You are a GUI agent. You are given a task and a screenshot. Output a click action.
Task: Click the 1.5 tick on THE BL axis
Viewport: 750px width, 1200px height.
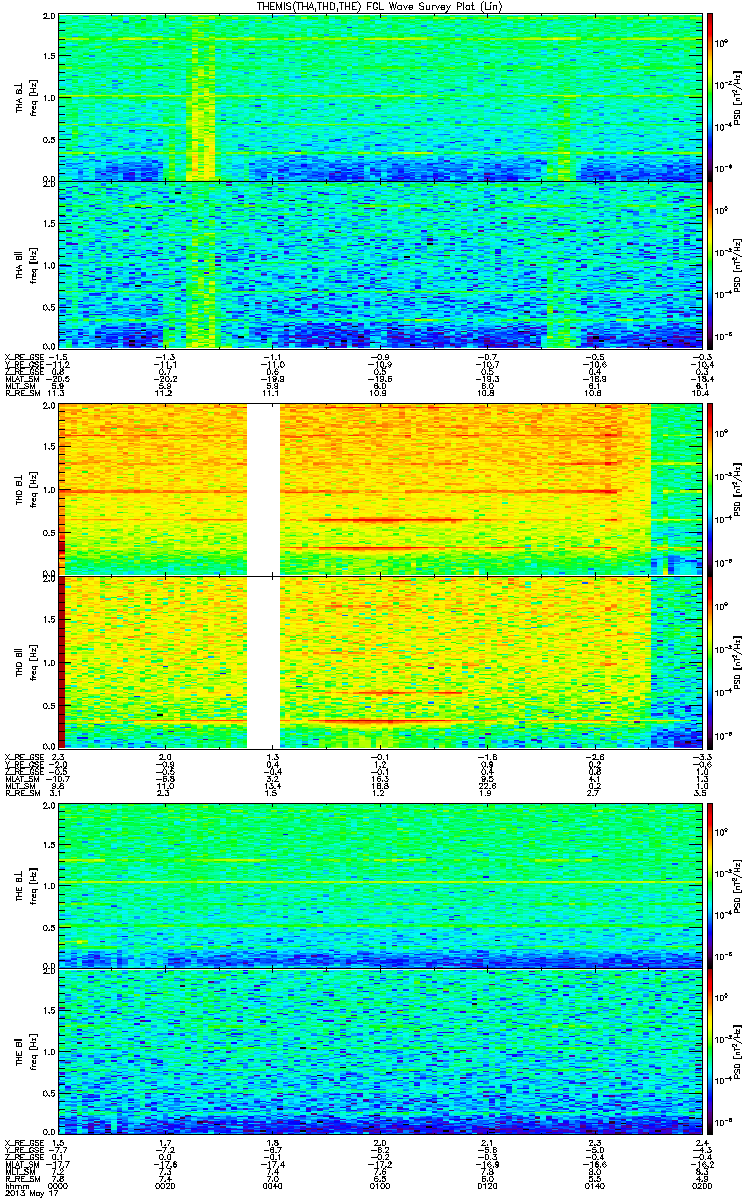pos(48,843)
